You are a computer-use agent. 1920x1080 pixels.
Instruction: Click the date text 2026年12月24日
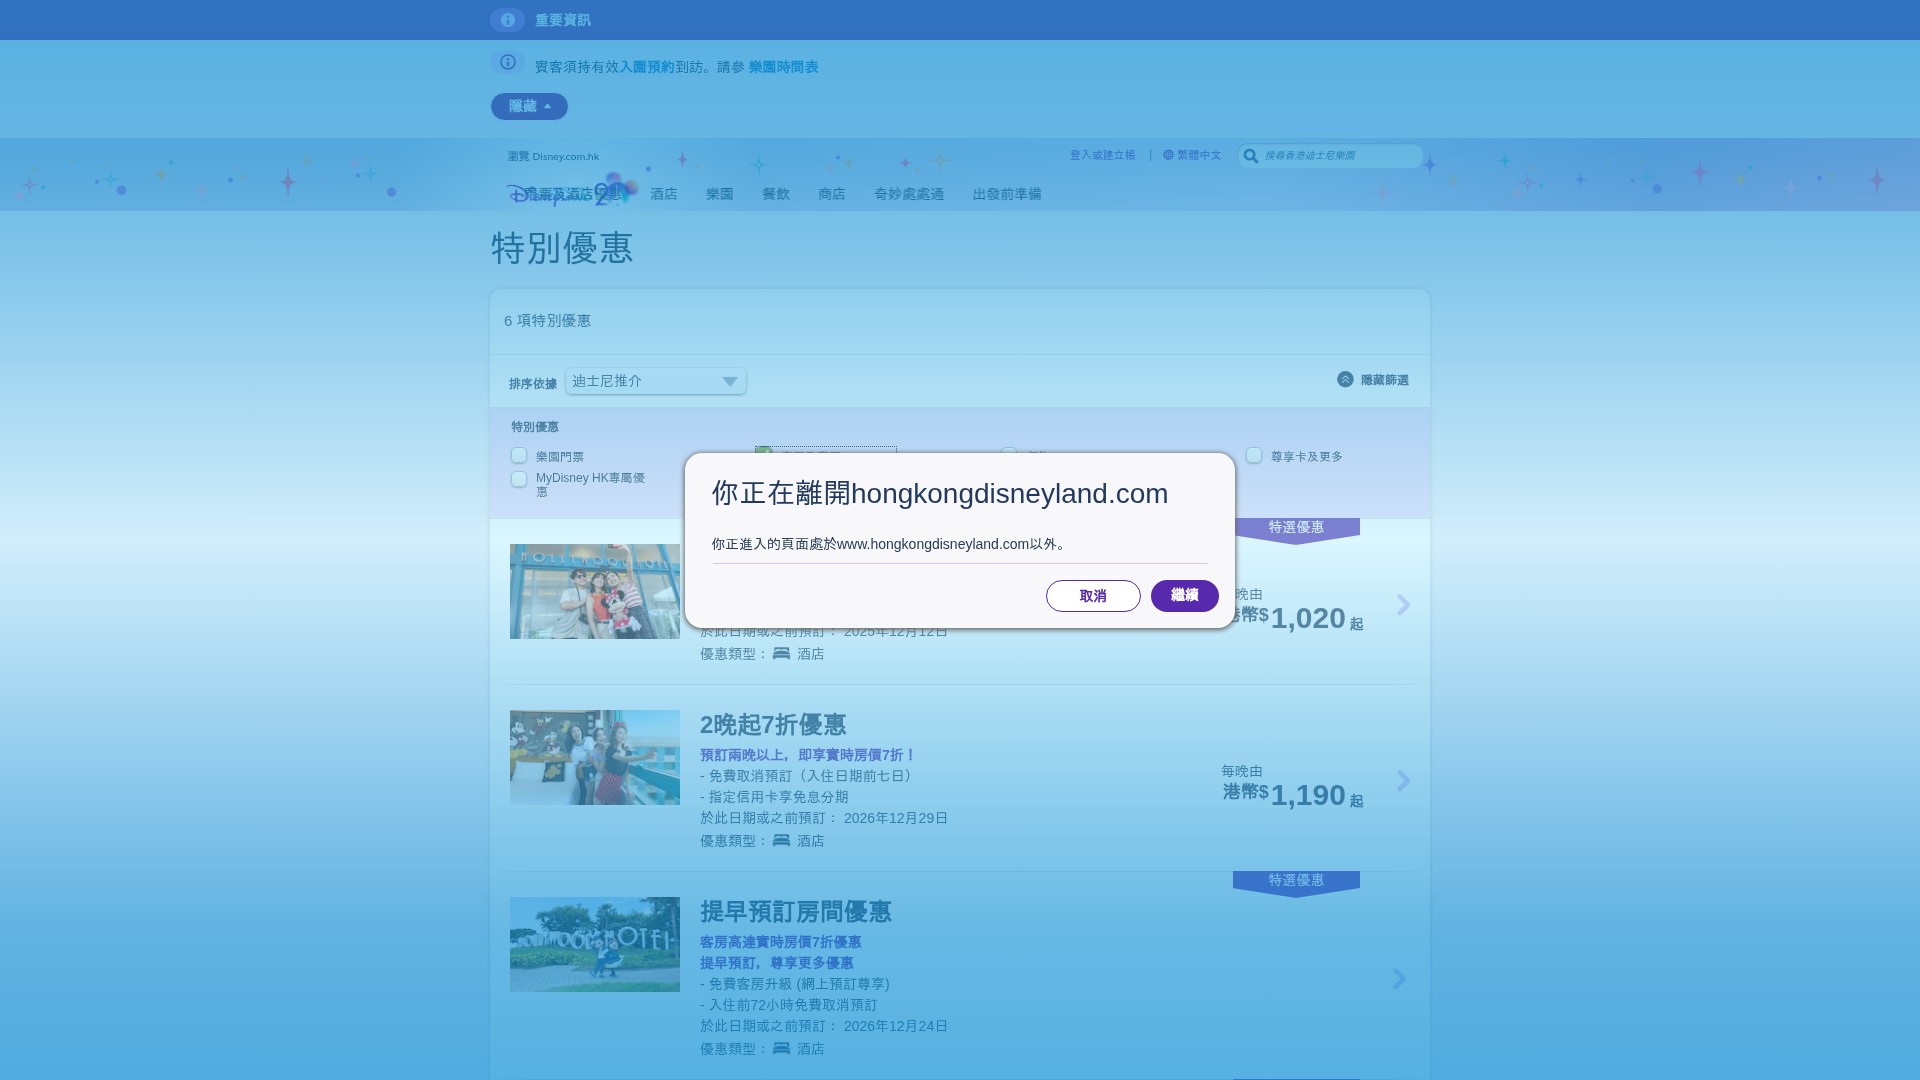point(896,1026)
